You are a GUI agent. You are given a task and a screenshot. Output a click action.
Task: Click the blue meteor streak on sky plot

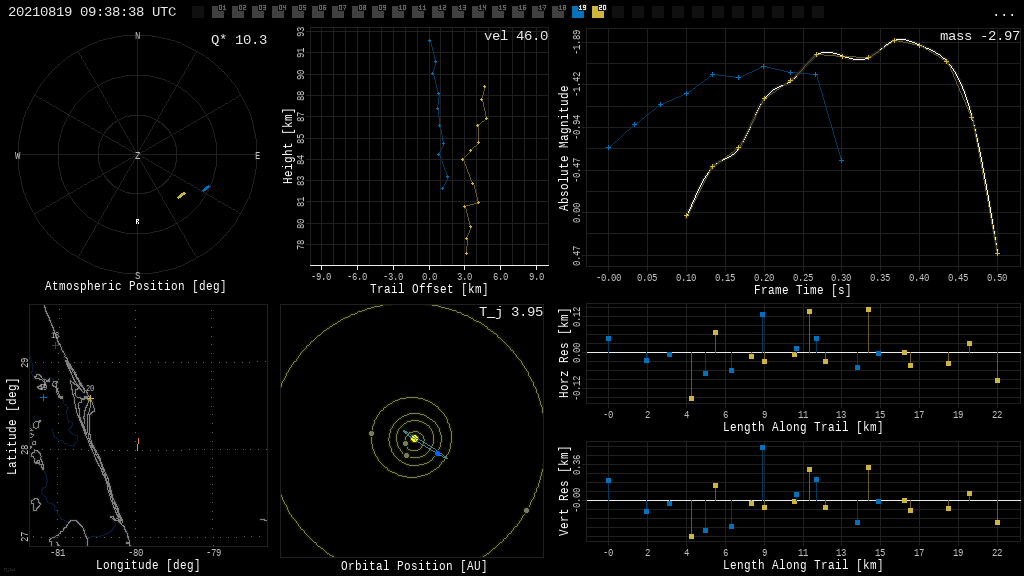(206, 188)
